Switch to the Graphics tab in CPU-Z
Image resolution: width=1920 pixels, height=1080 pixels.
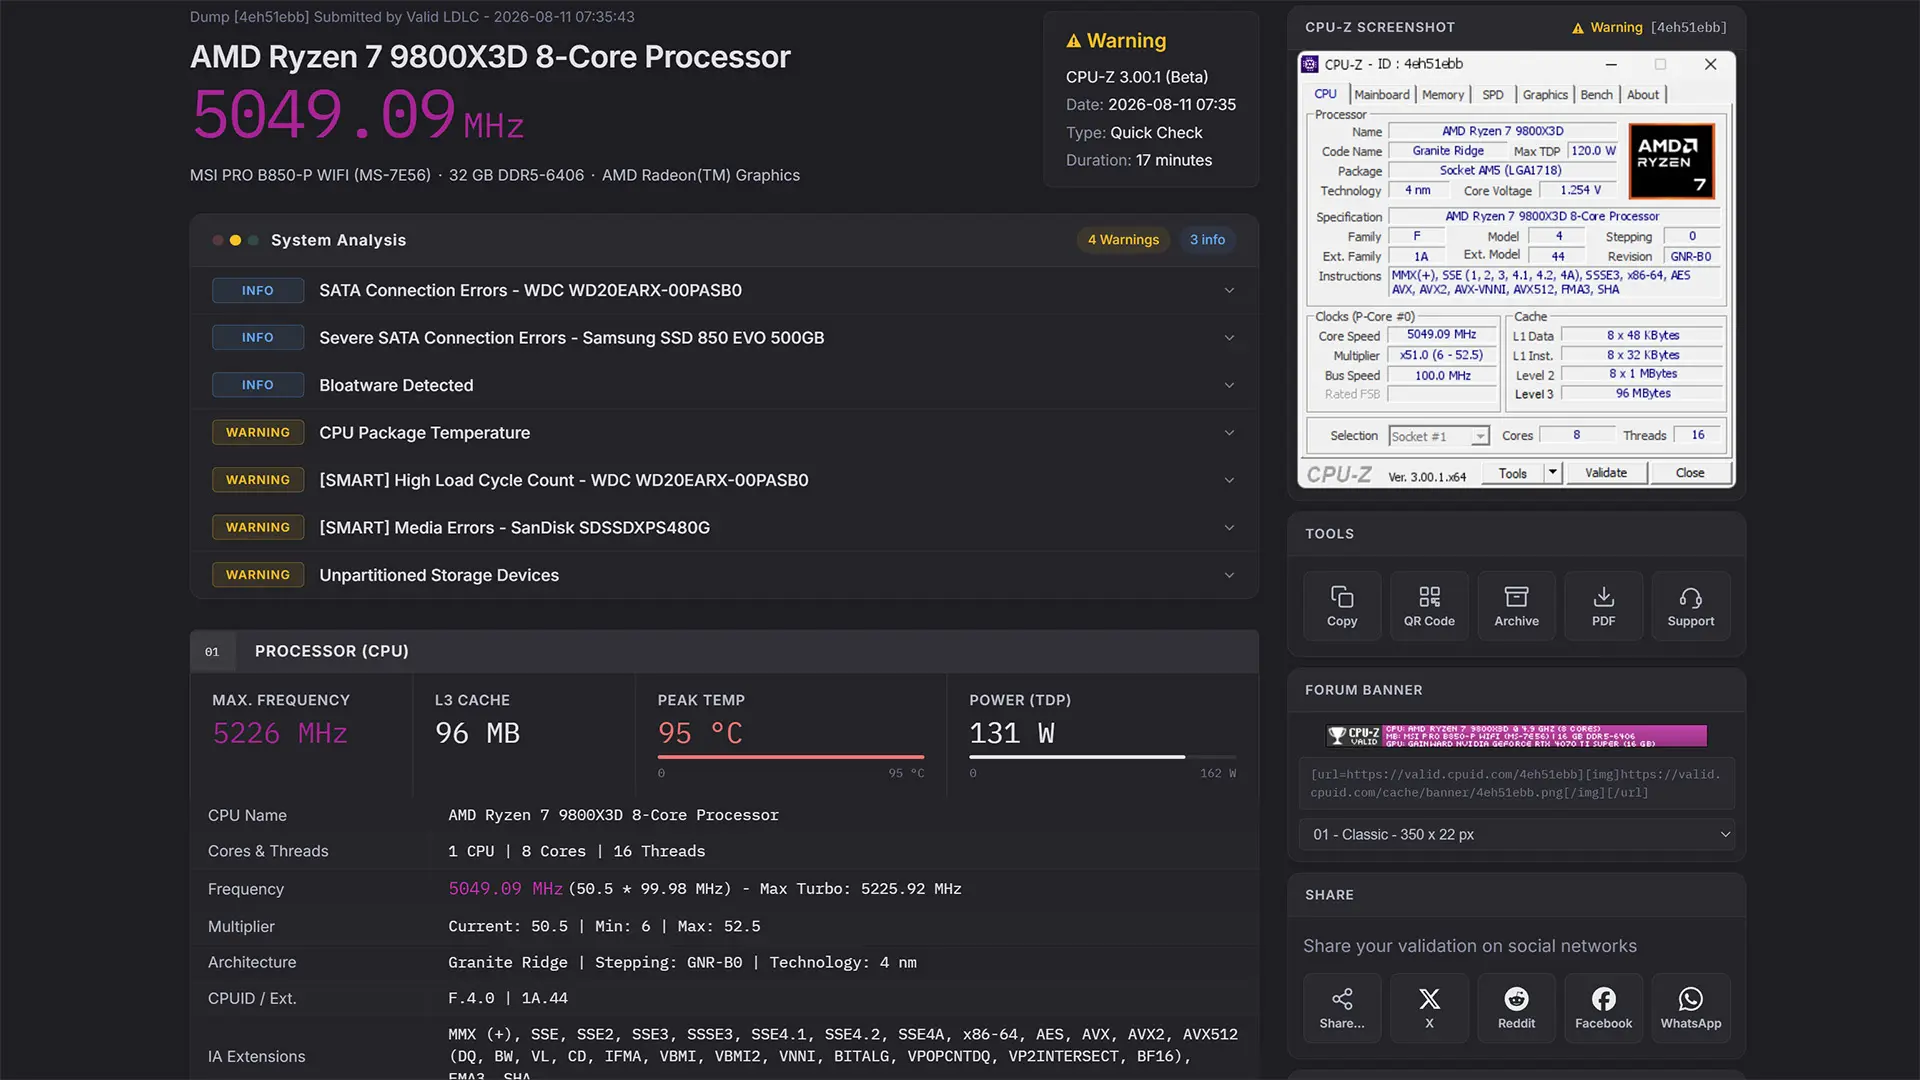(1545, 95)
